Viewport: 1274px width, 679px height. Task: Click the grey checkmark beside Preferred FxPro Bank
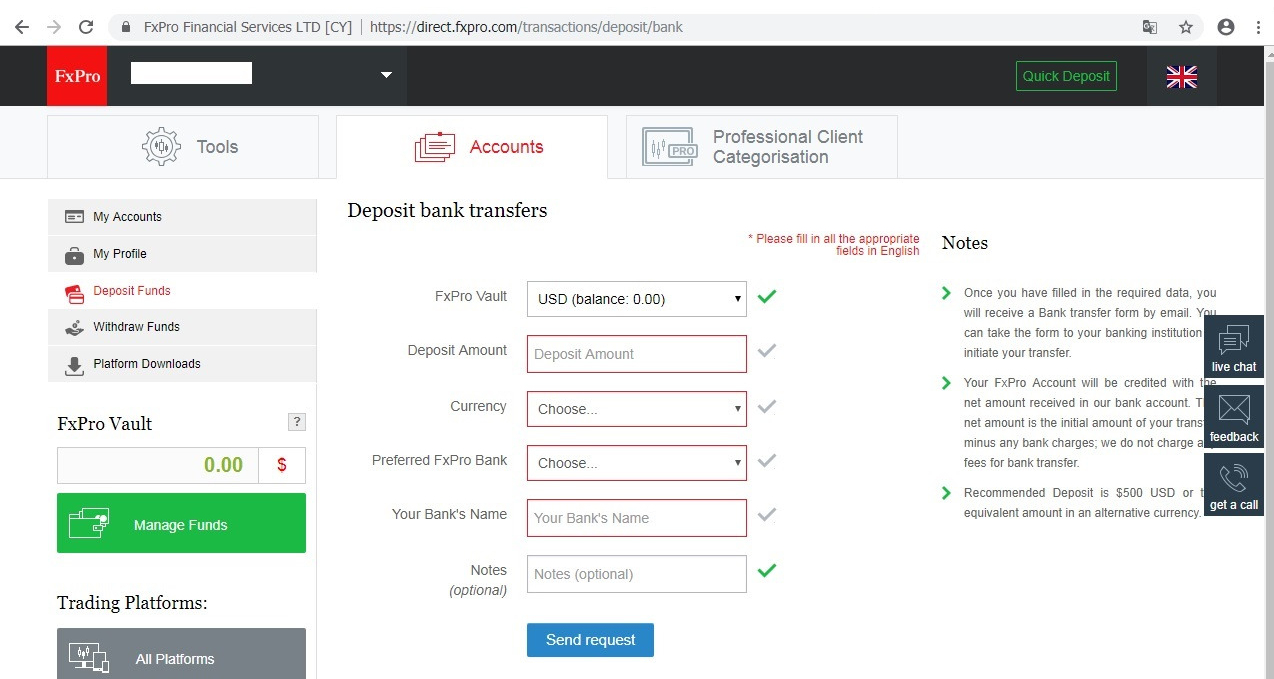coord(767,461)
